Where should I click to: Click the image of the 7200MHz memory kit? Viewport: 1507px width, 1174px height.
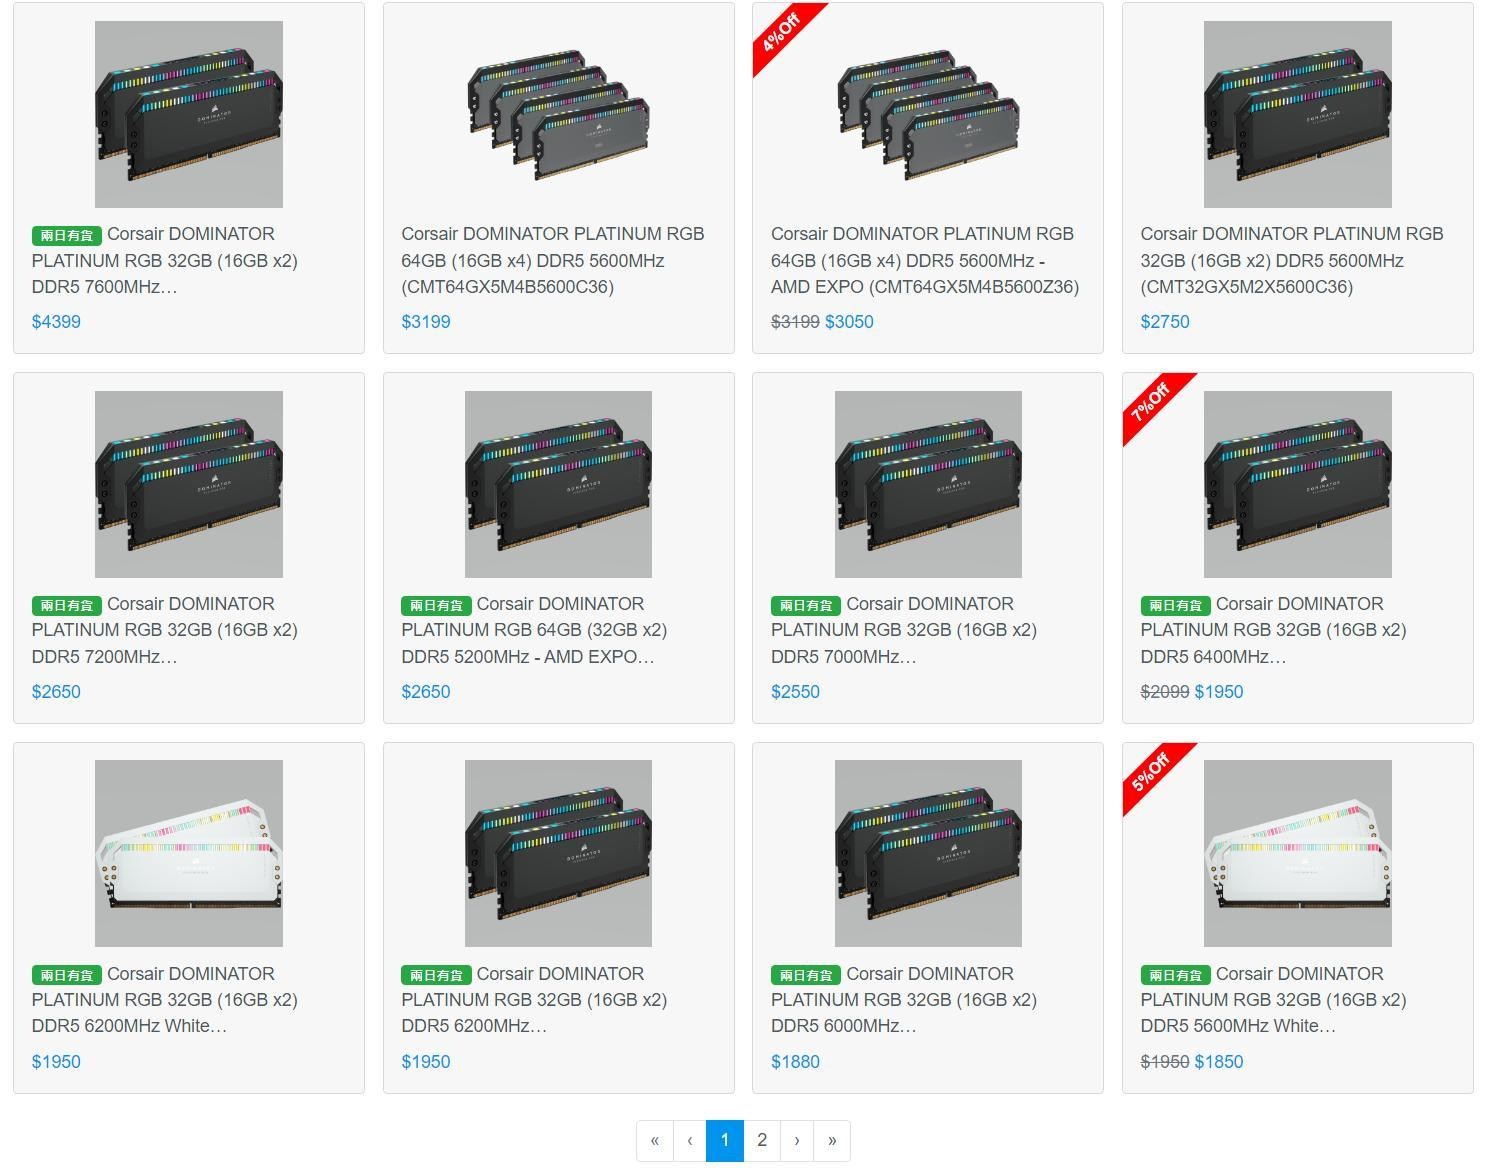(x=189, y=484)
